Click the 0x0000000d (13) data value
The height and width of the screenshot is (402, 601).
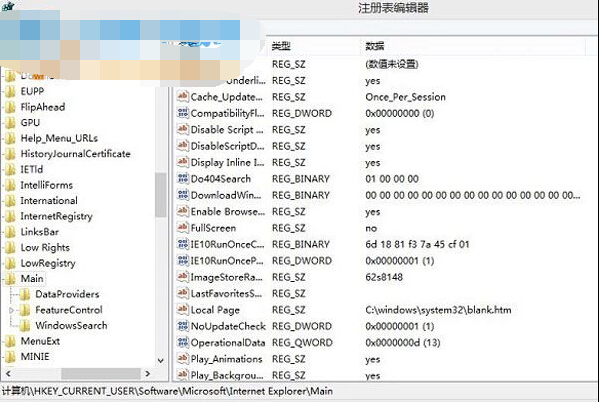403,343
